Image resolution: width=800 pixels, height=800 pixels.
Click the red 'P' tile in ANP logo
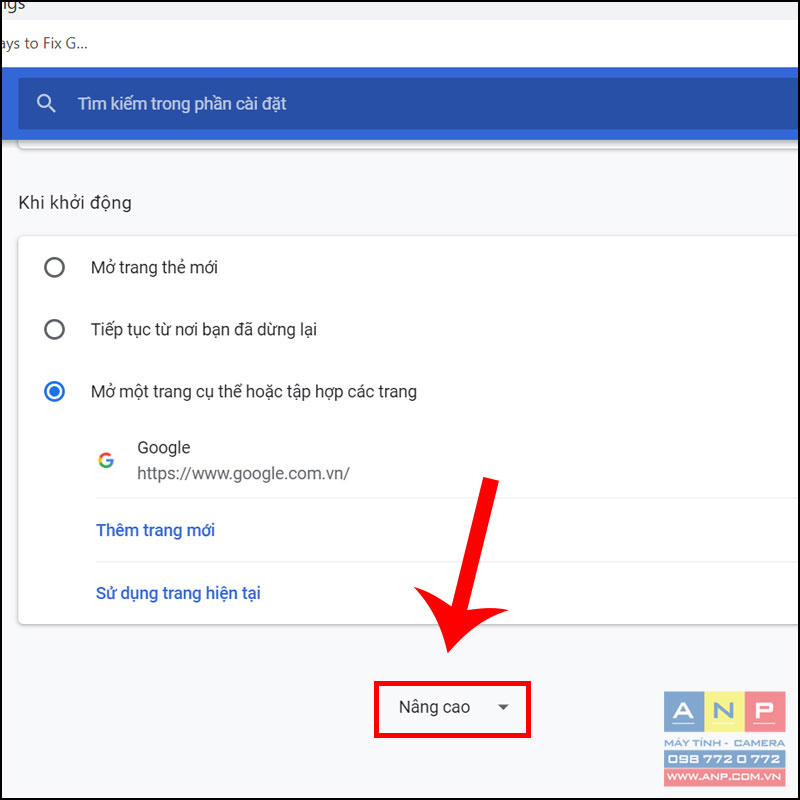(765, 711)
